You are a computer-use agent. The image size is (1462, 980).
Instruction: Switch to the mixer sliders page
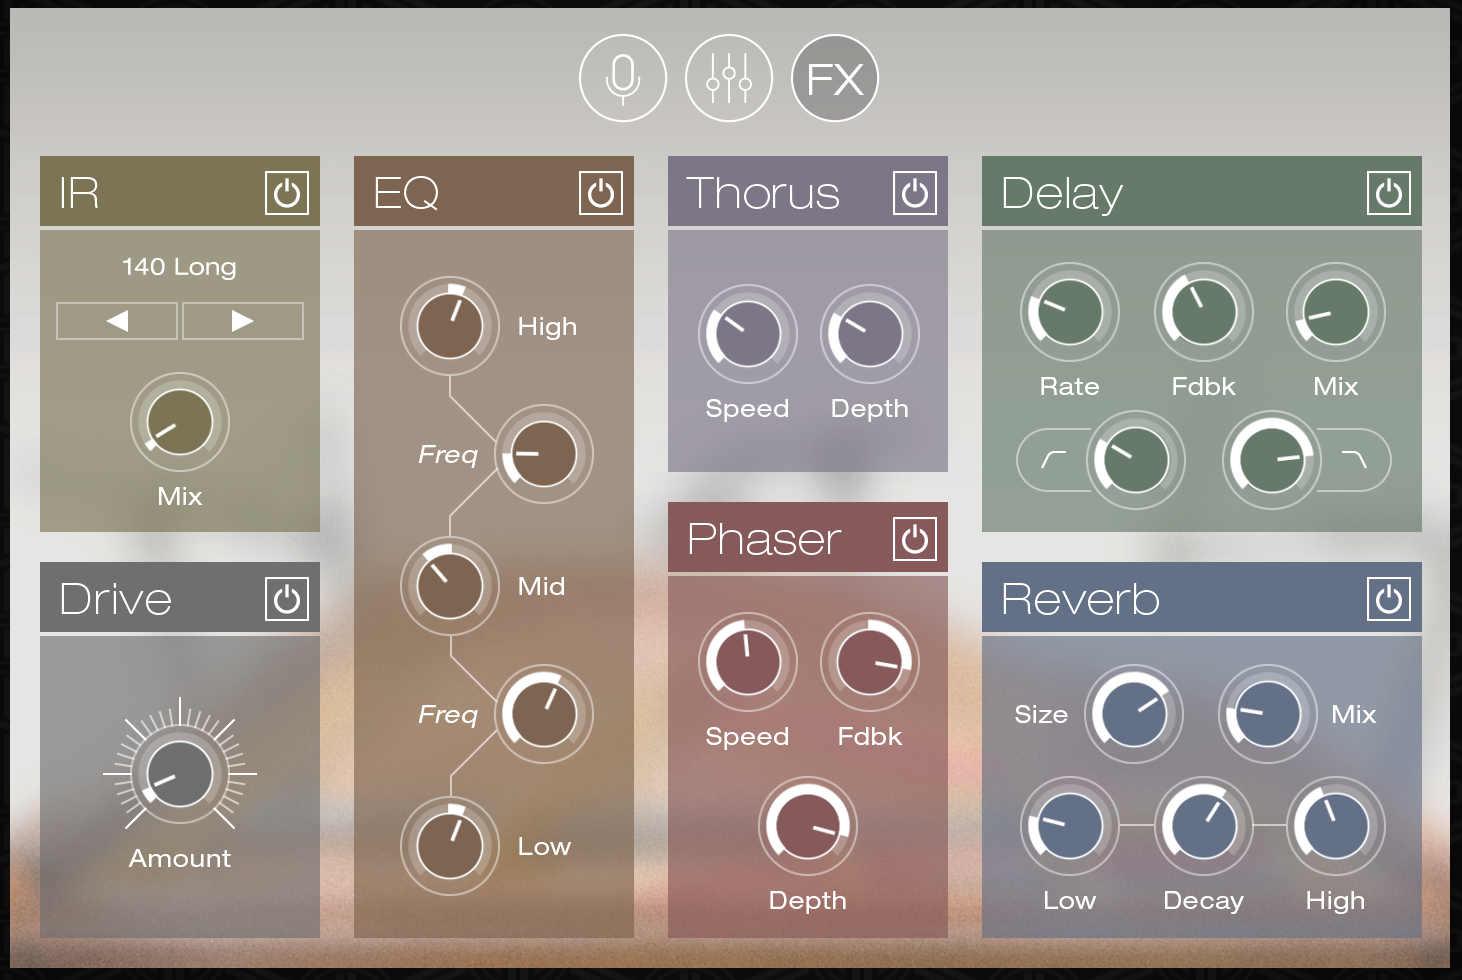coord(729,78)
